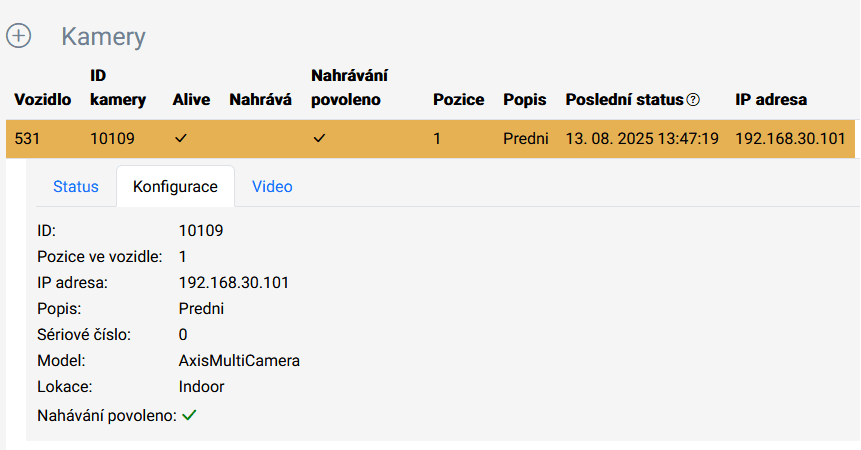Click the help icon beside Poslední status

694,100
